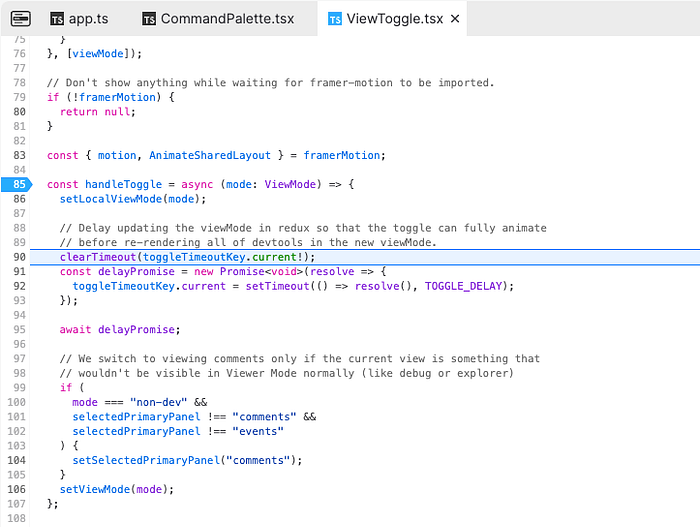Remove the breakpoint on line 85
The image size is (700, 527).
point(19,184)
